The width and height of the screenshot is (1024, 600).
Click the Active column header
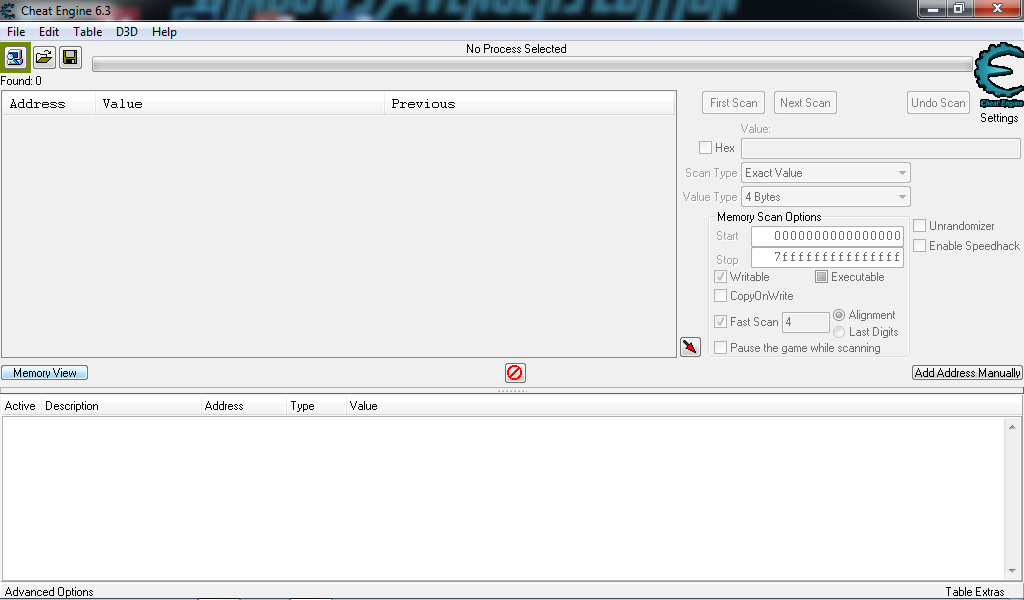point(20,406)
